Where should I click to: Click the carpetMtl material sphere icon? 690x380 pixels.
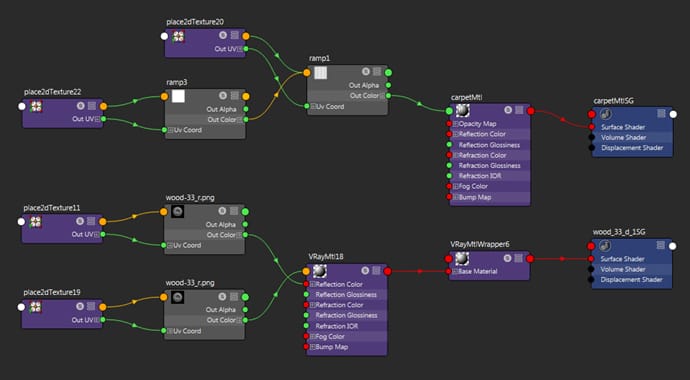462,110
